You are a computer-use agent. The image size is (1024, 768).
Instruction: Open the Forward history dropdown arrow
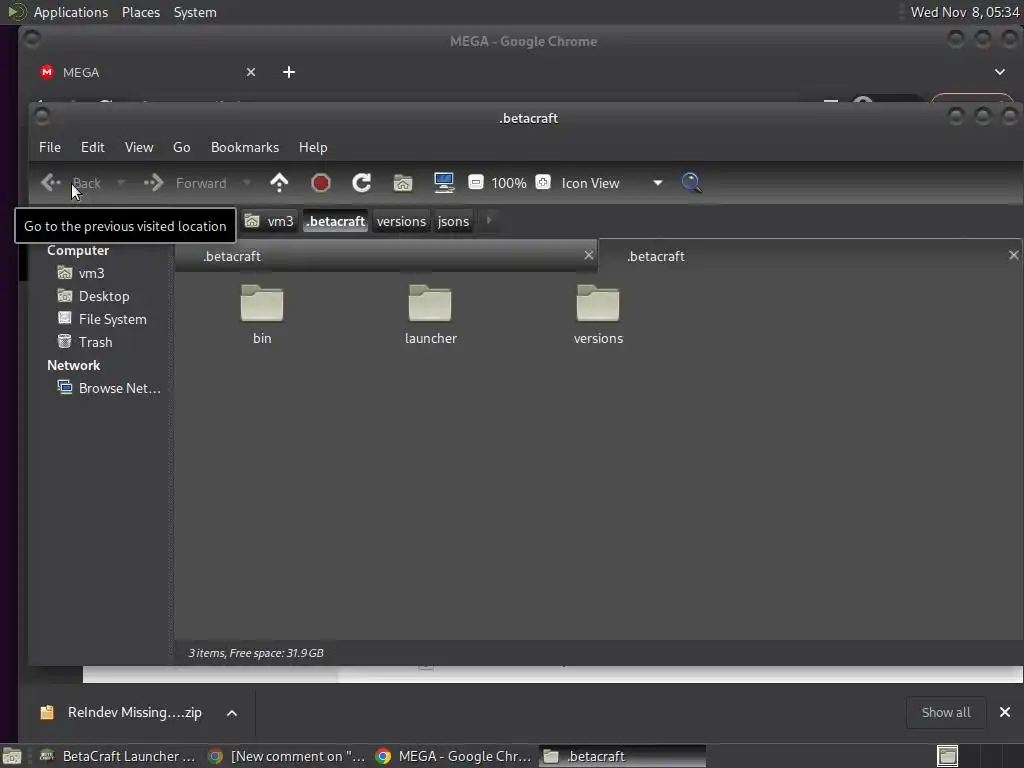coord(247,183)
